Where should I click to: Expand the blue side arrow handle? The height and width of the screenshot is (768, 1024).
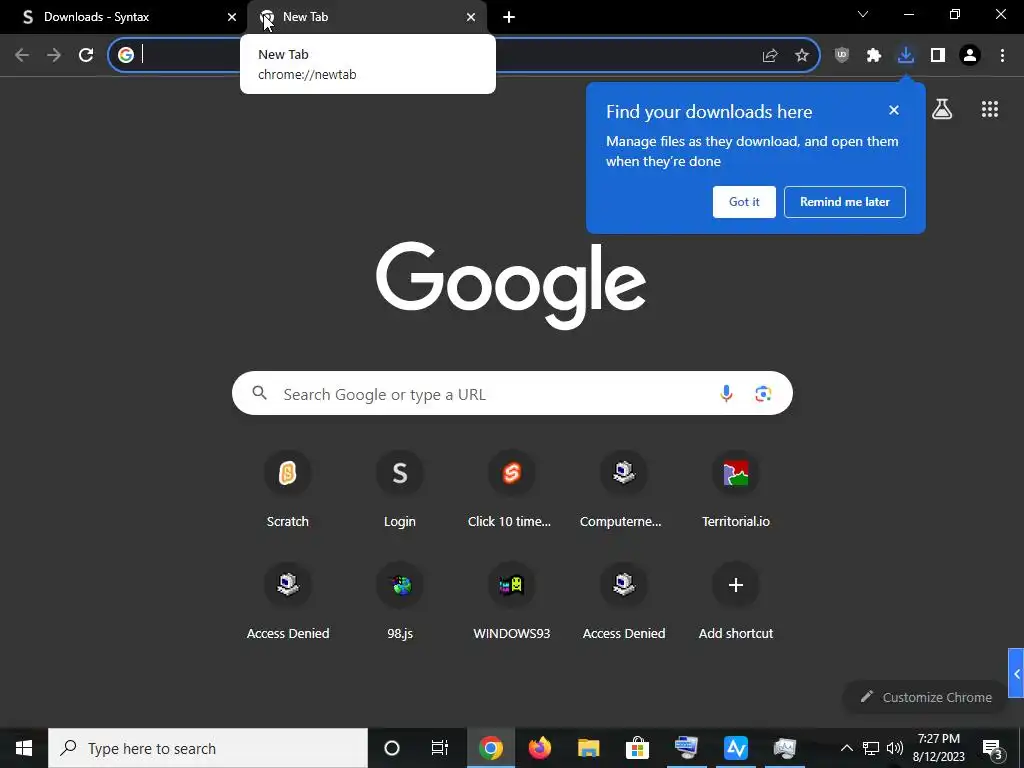[1016, 673]
